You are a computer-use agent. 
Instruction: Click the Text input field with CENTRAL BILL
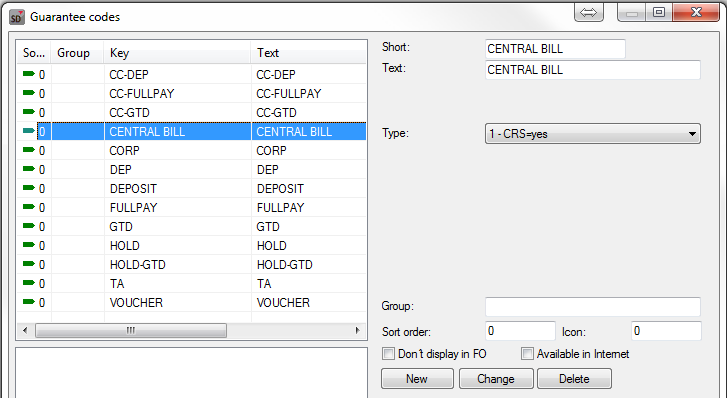pos(593,70)
